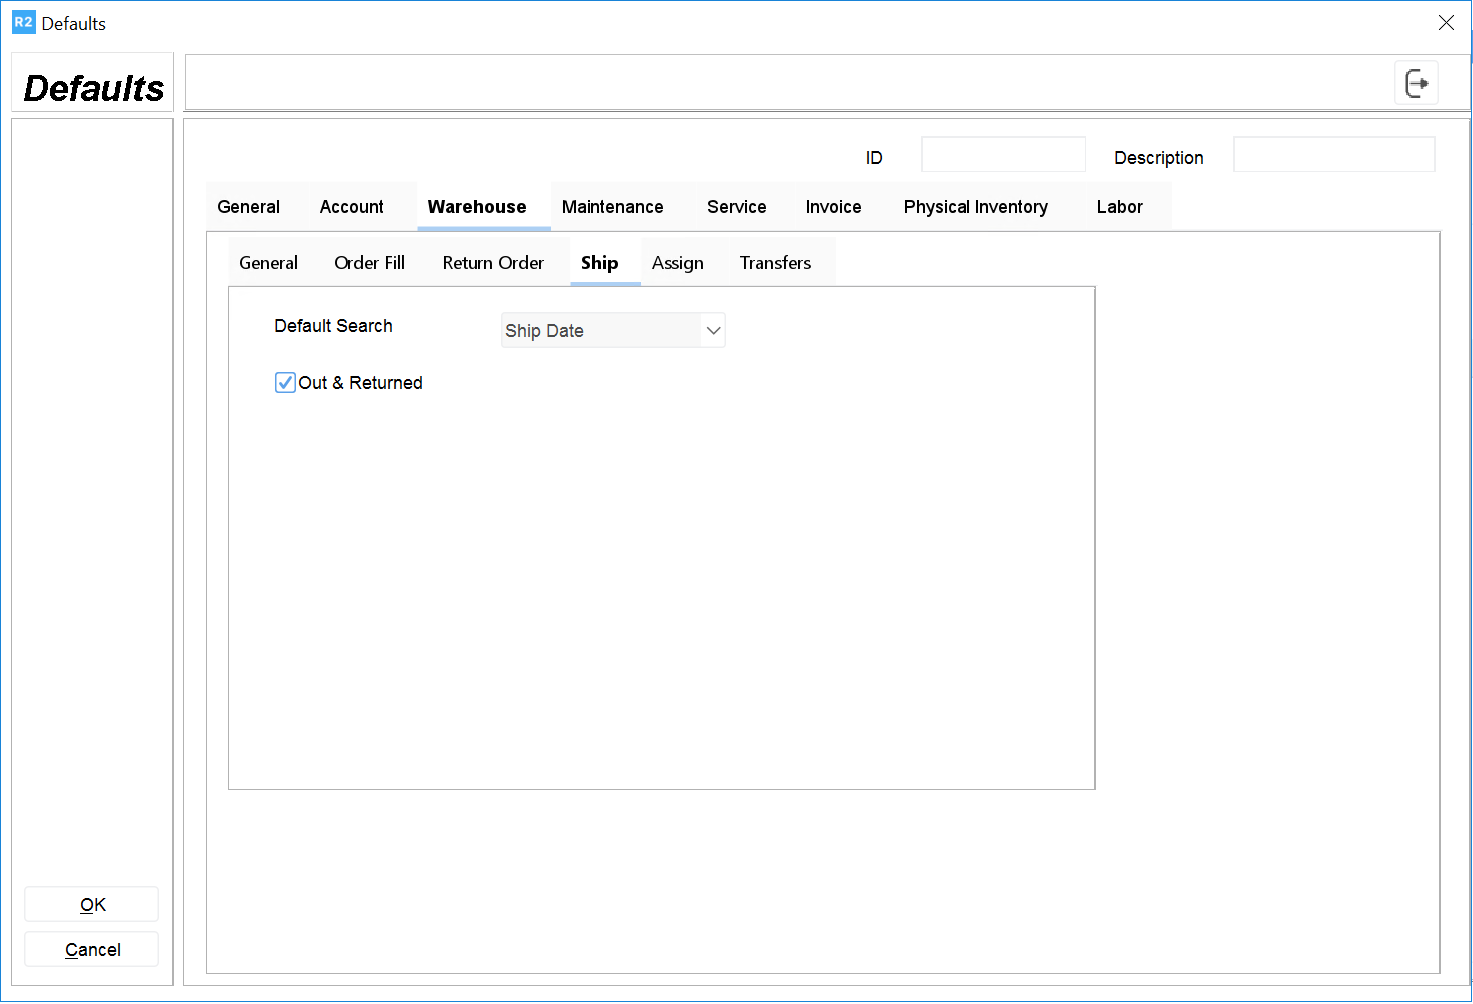Focus the Description input field
The width and height of the screenshot is (1473, 1004).
tap(1333, 155)
